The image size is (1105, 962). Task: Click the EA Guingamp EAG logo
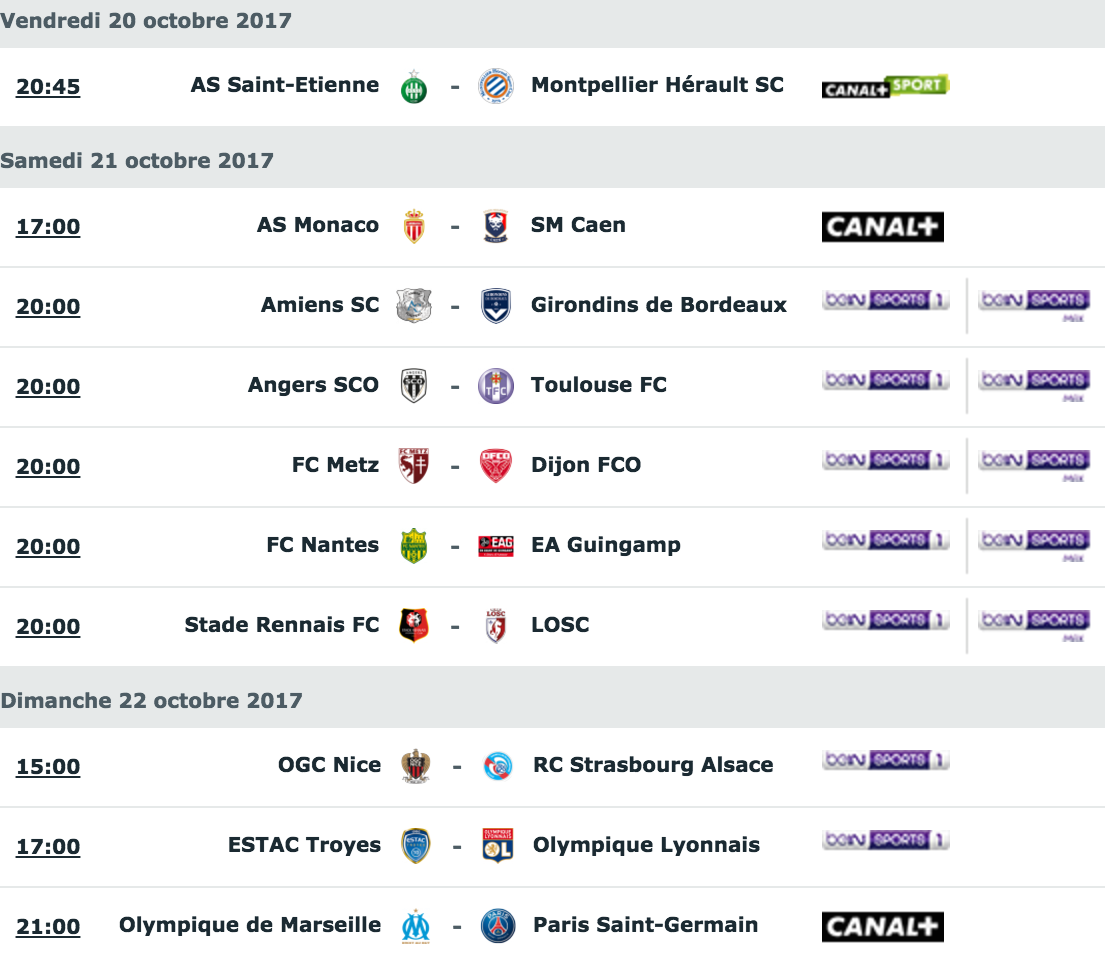tap(495, 546)
